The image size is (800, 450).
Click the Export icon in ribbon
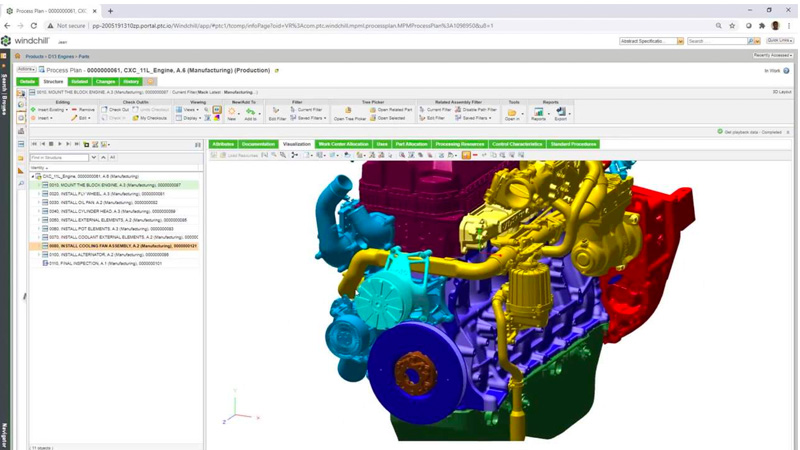coord(560,113)
